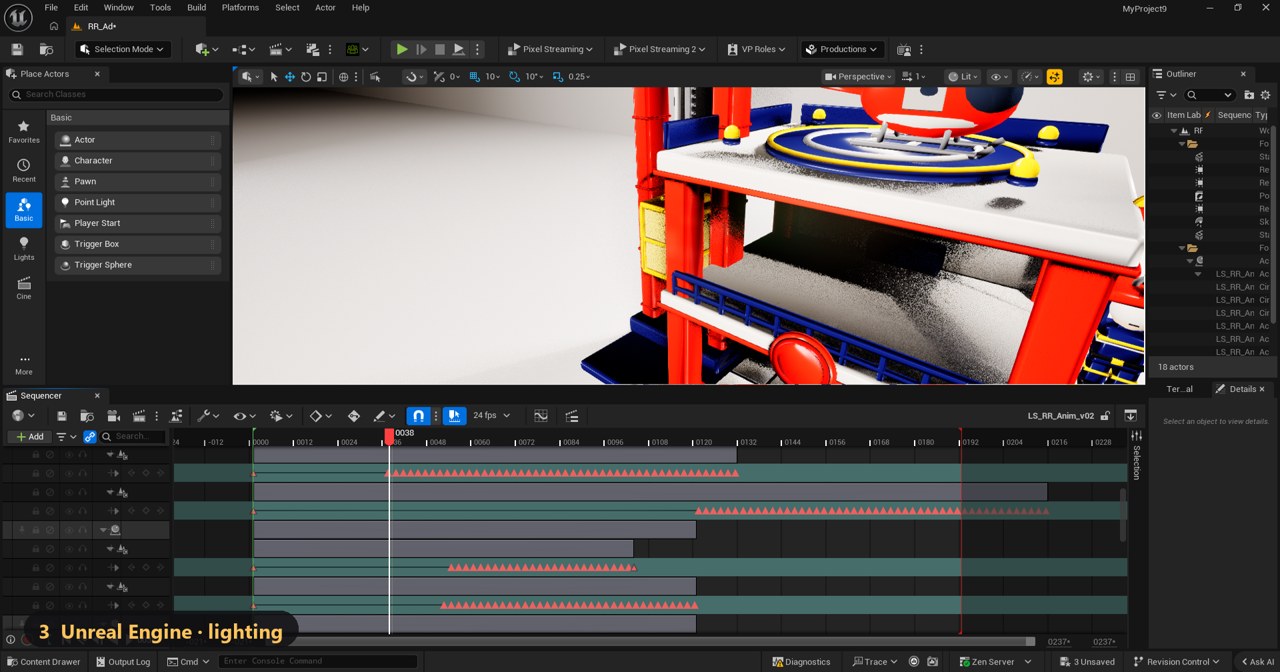Open the File menu

pyautogui.click(x=51, y=7)
